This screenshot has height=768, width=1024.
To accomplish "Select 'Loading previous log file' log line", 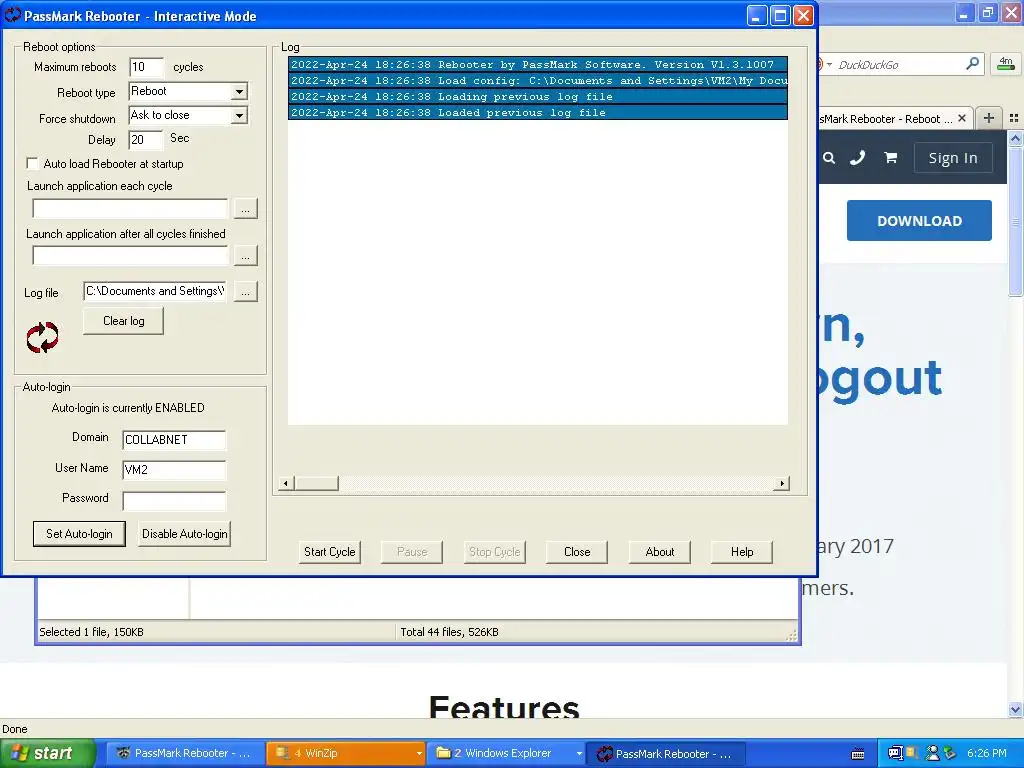I will click(x=537, y=96).
